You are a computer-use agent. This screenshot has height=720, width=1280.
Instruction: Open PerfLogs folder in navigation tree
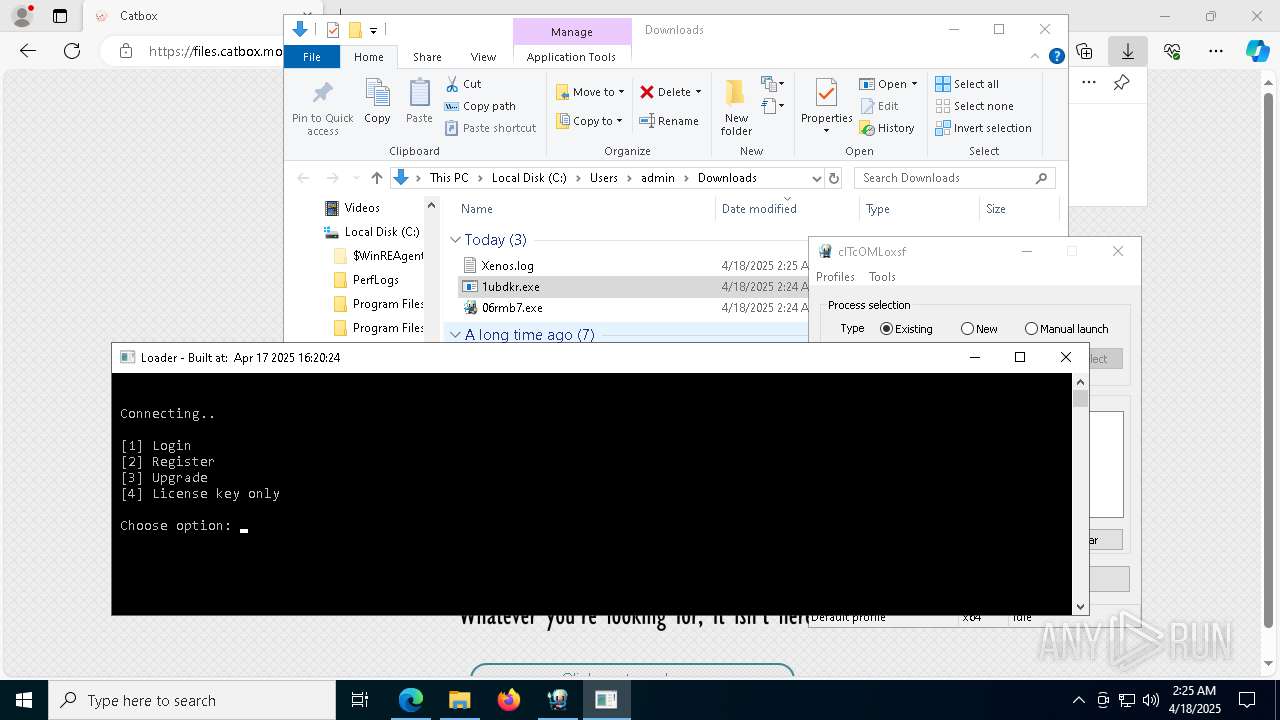click(x=375, y=280)
